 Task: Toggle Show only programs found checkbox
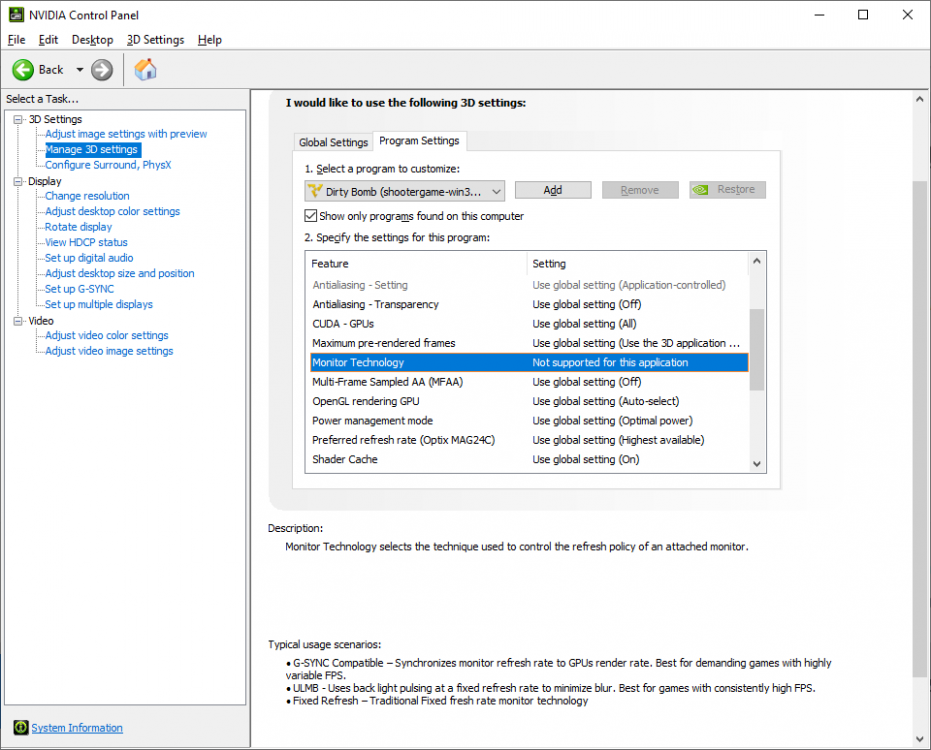311,216
